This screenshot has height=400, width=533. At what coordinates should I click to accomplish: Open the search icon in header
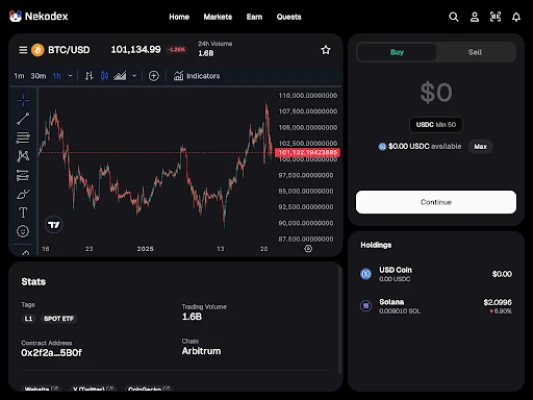(453, 17)
